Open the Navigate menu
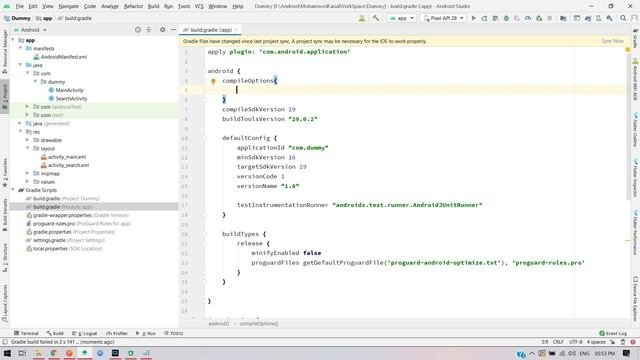 pos(68,6)
